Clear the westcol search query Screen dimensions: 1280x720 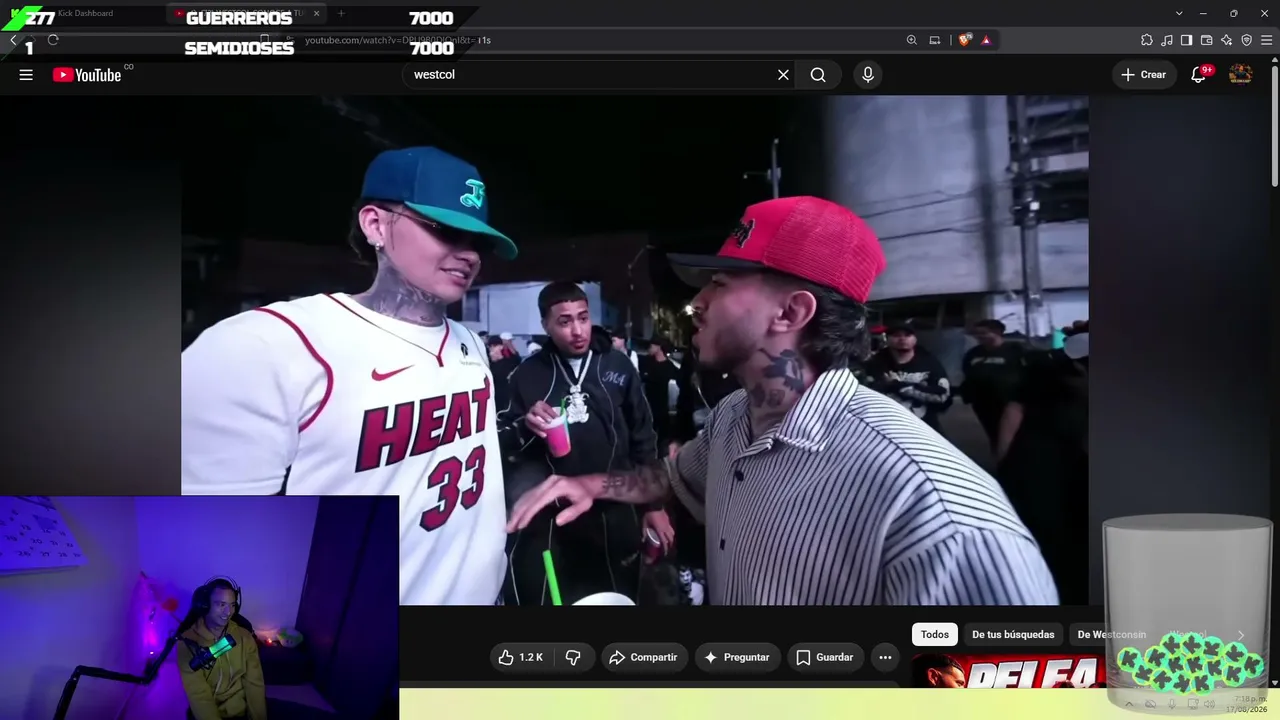click(783, 75)
